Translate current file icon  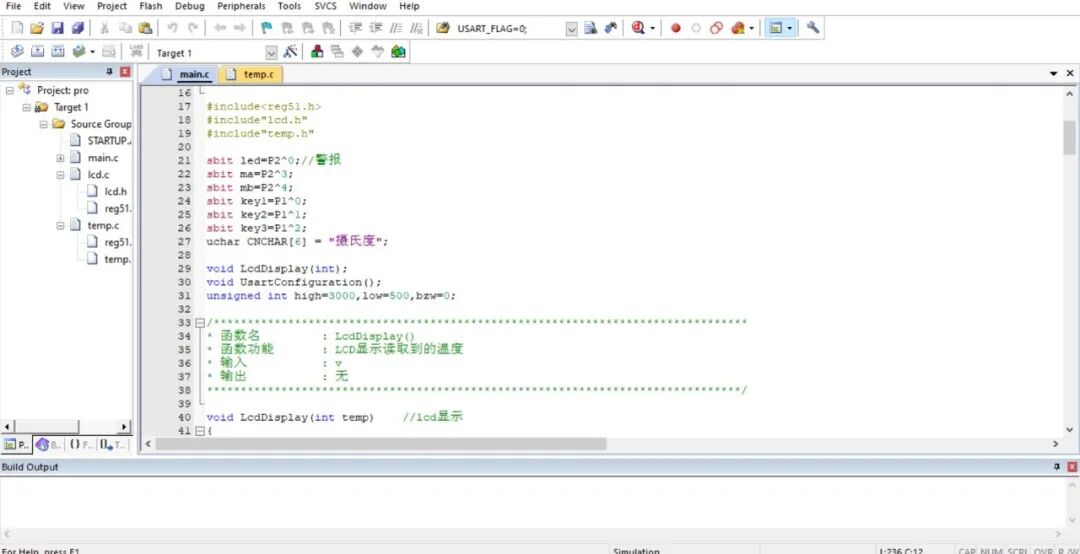[17, 52]
